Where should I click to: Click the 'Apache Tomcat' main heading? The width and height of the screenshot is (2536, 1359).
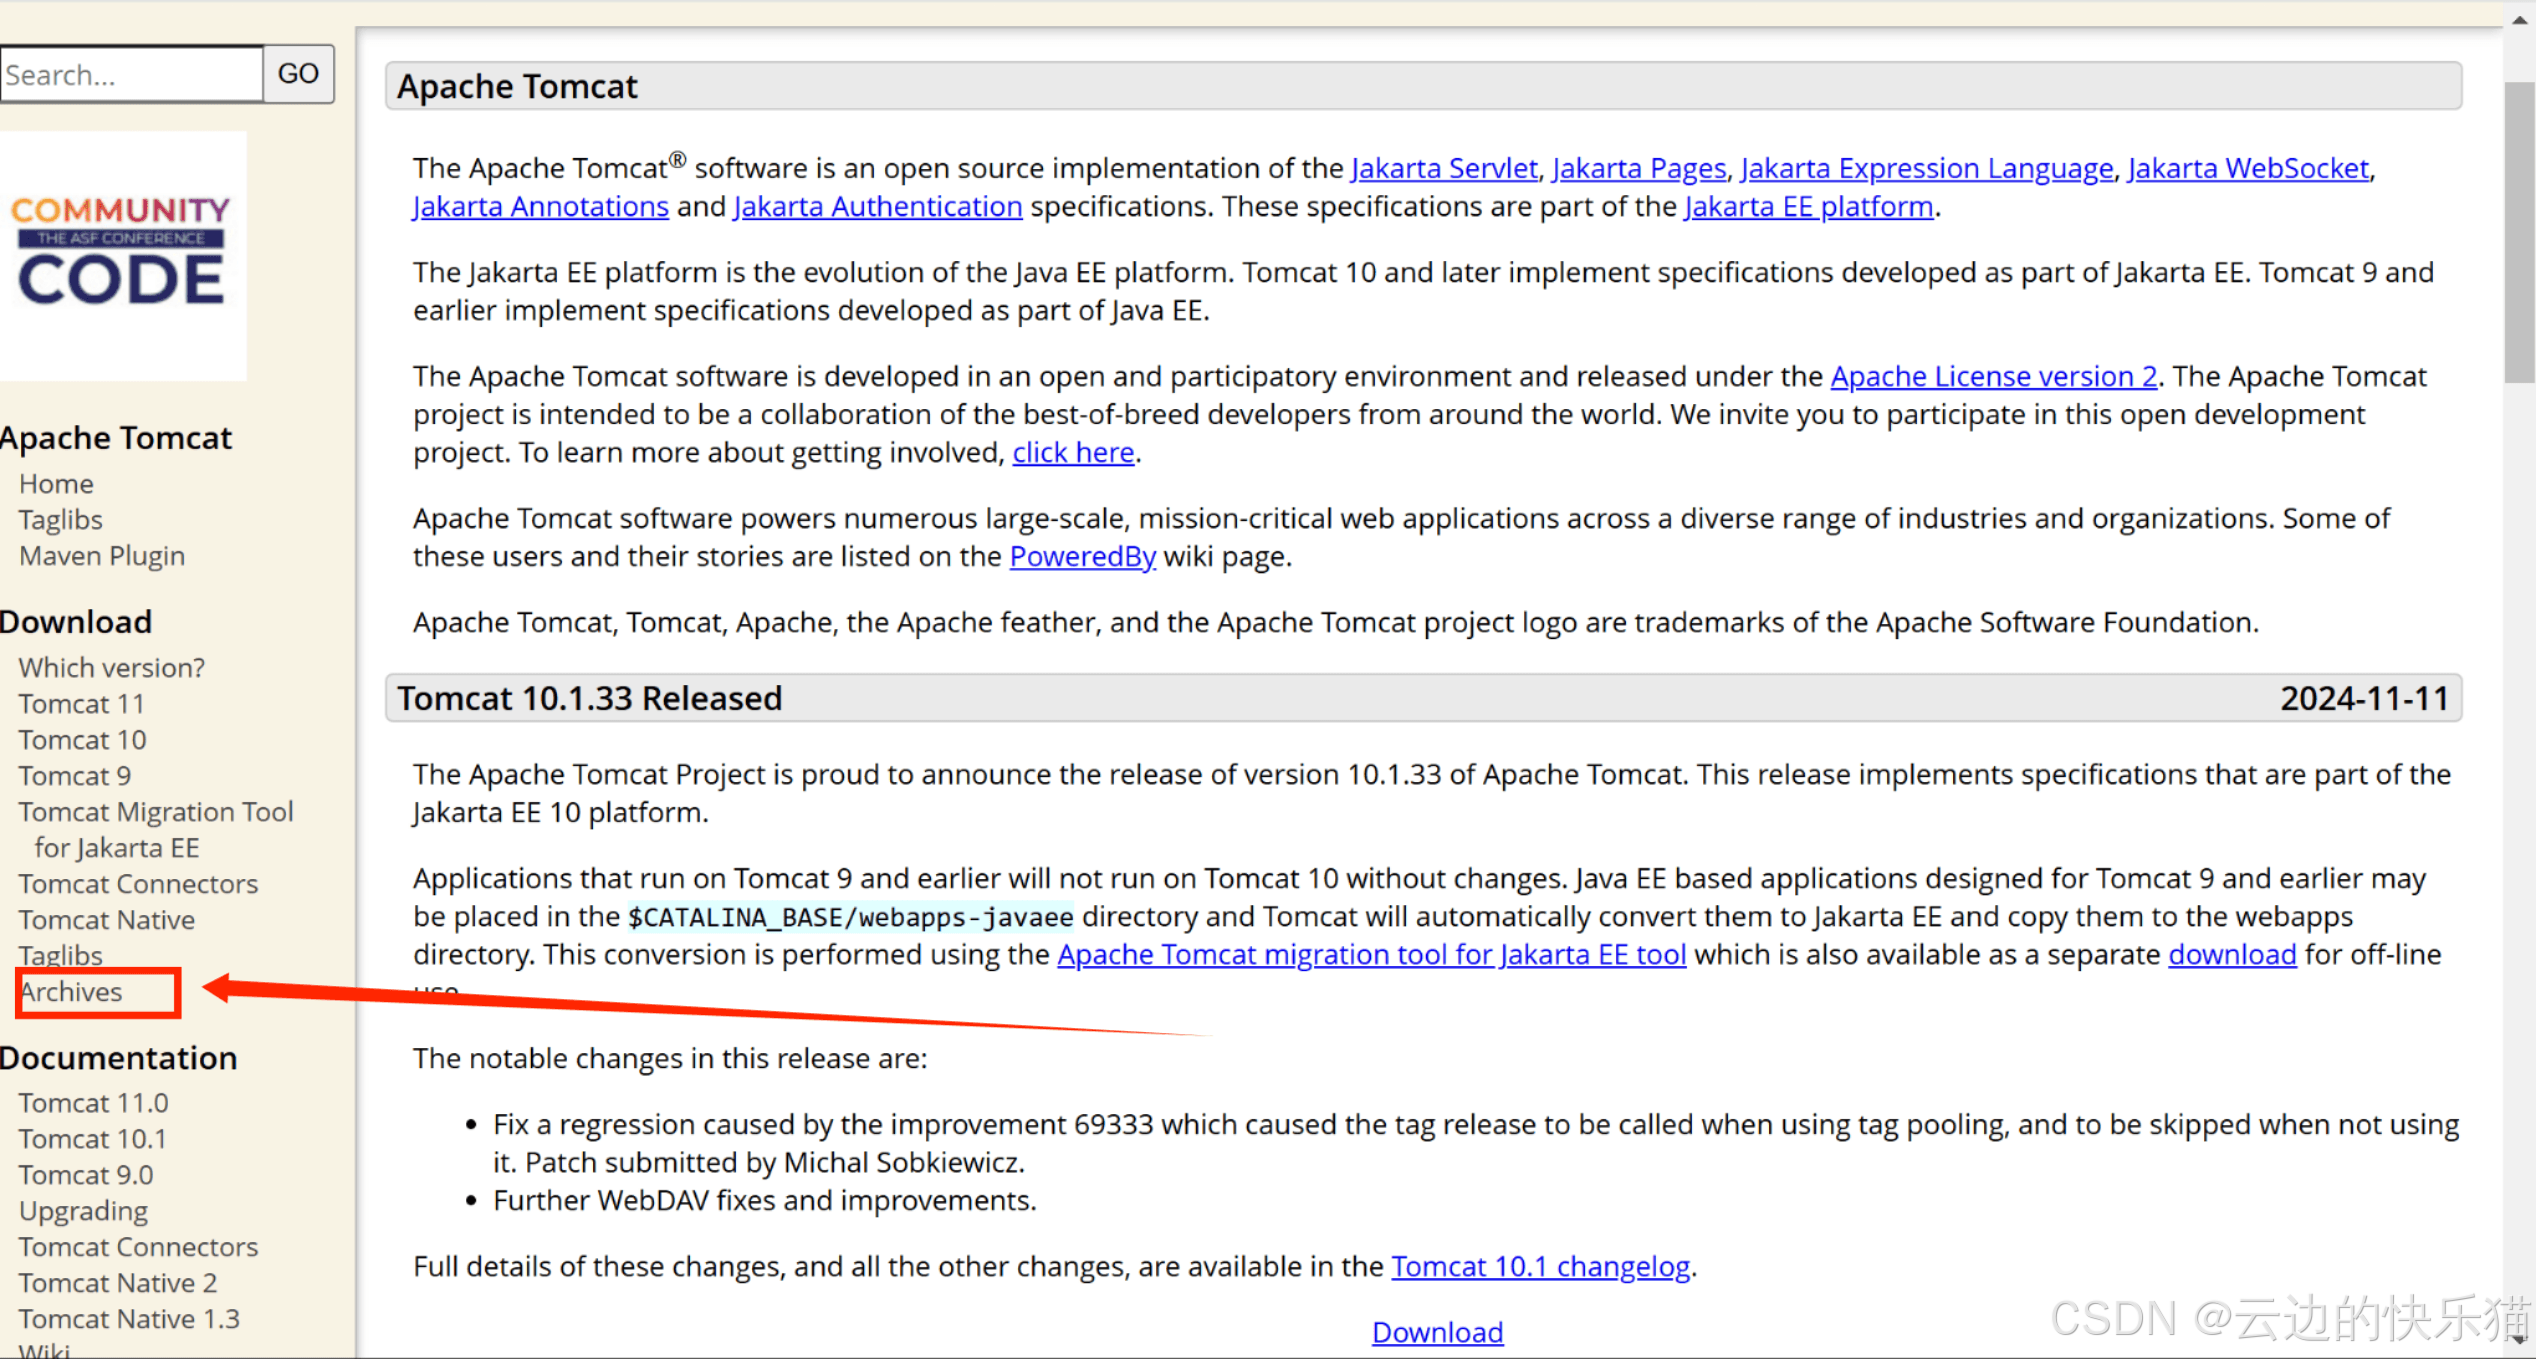point(517,86)
